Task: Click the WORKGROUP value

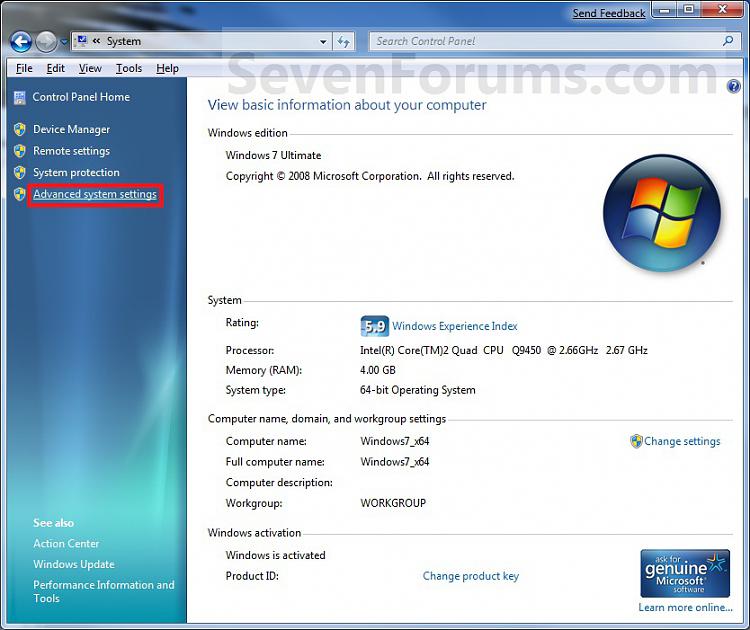Action: point(393,503)
